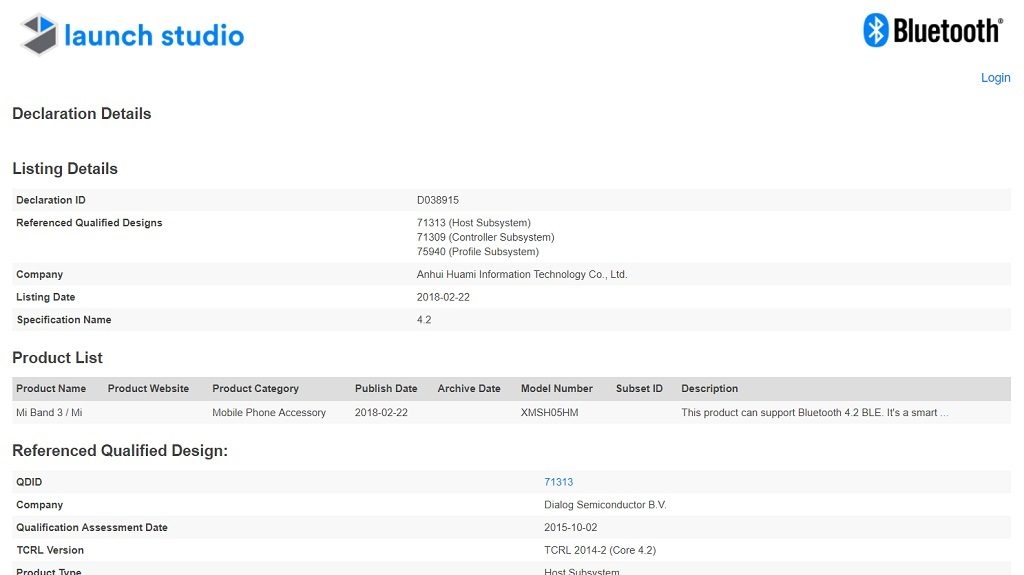Click the Product Category column header
1024x575 pixels.
255,388
